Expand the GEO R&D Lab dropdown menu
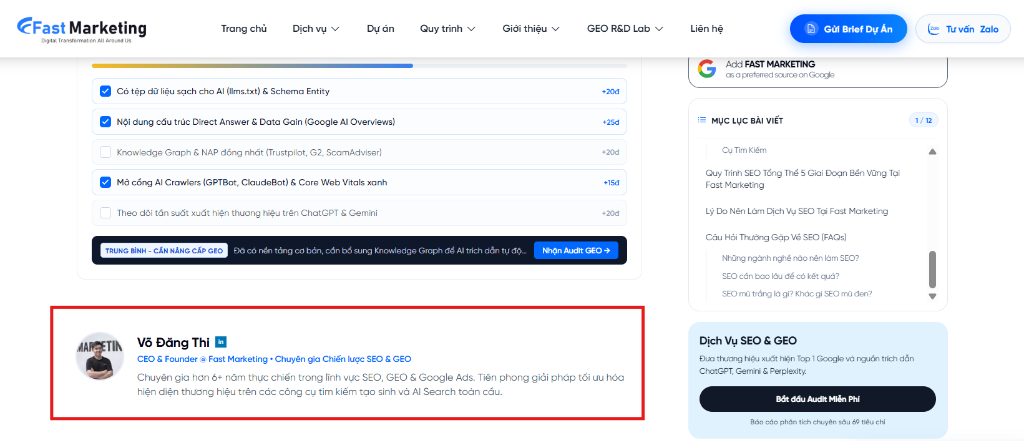Screen dimensions: 1024x441 (625, 29)
